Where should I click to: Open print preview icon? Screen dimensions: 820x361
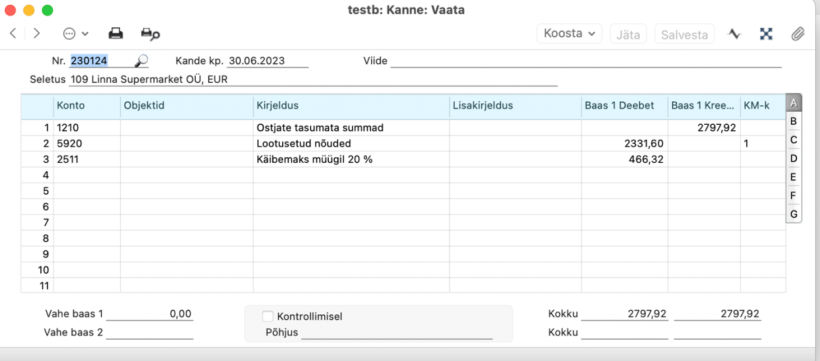pyautogui.click(x=150, y=34)
